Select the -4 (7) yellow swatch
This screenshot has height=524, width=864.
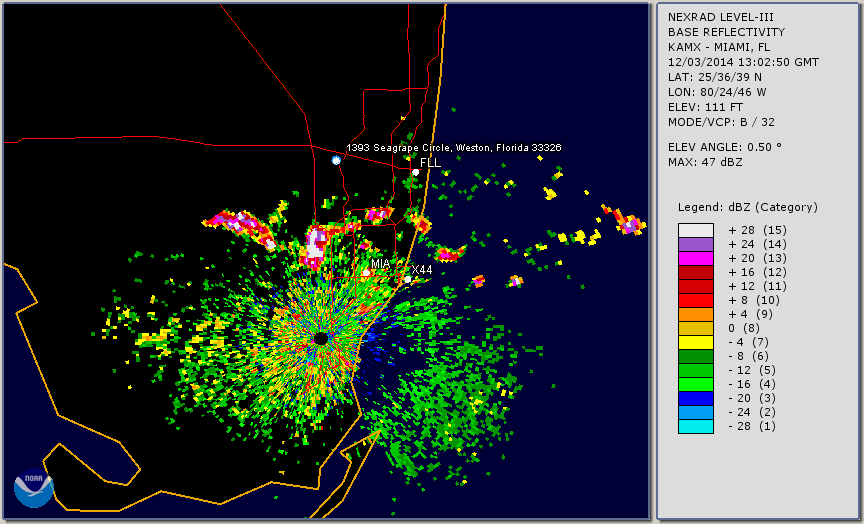[696, 342]
